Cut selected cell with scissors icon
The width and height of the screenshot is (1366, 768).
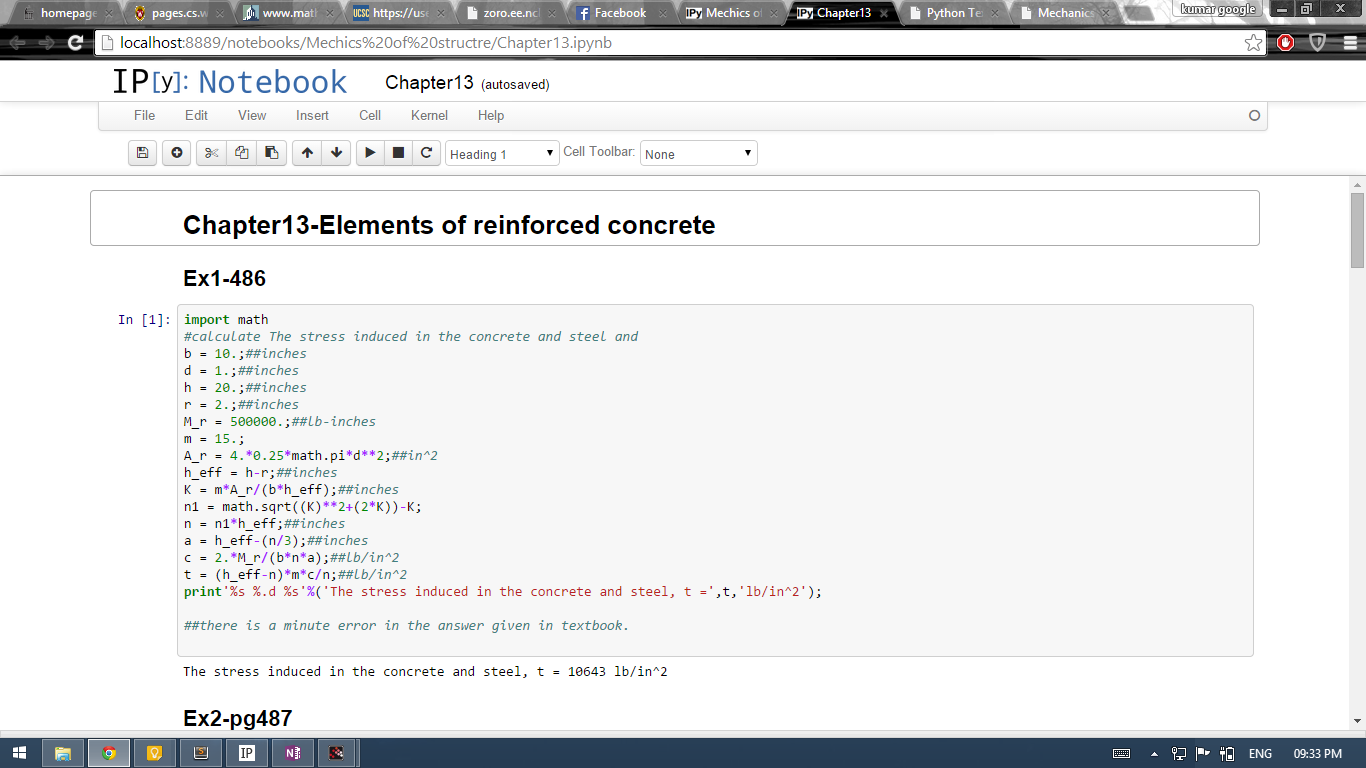tap(211, 153)
